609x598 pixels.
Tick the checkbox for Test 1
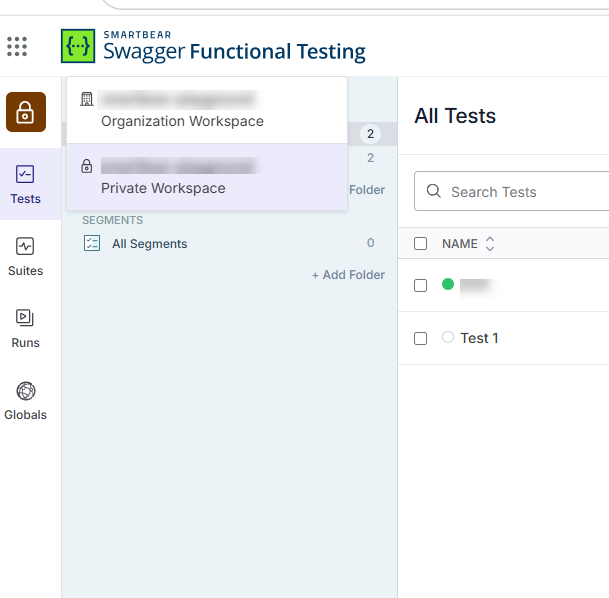pos(420,338)
